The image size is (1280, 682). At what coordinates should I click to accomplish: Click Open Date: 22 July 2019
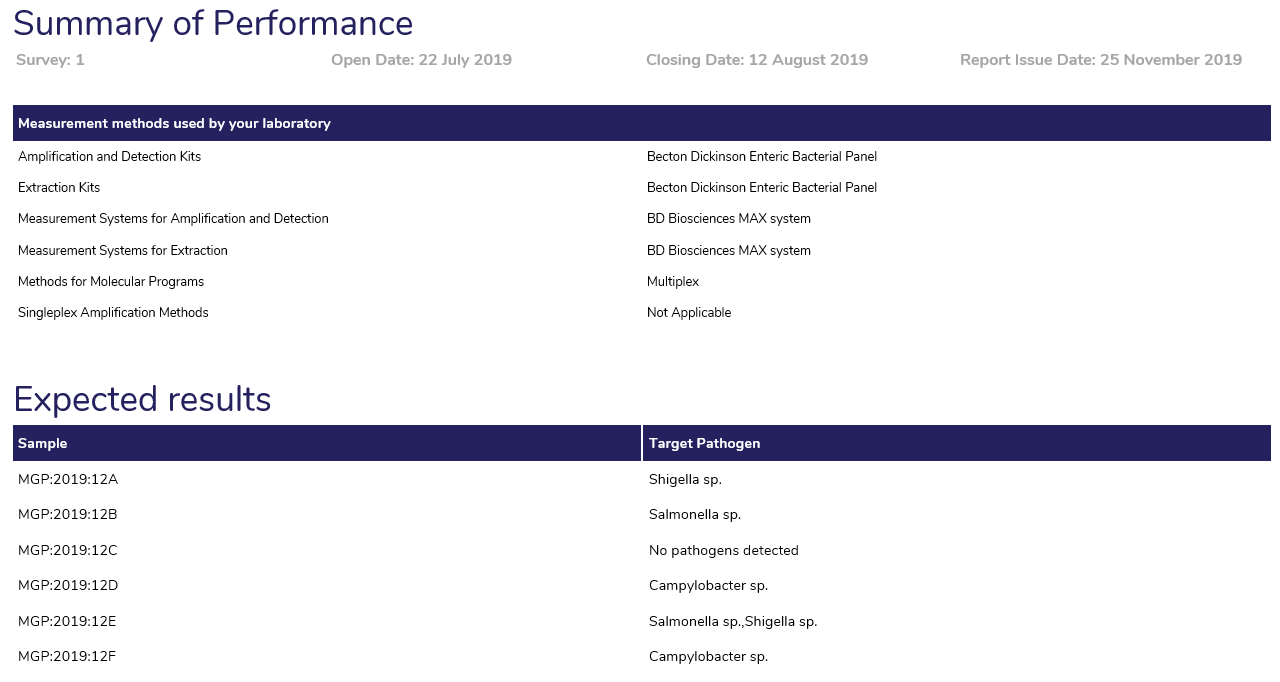(421, 60)
